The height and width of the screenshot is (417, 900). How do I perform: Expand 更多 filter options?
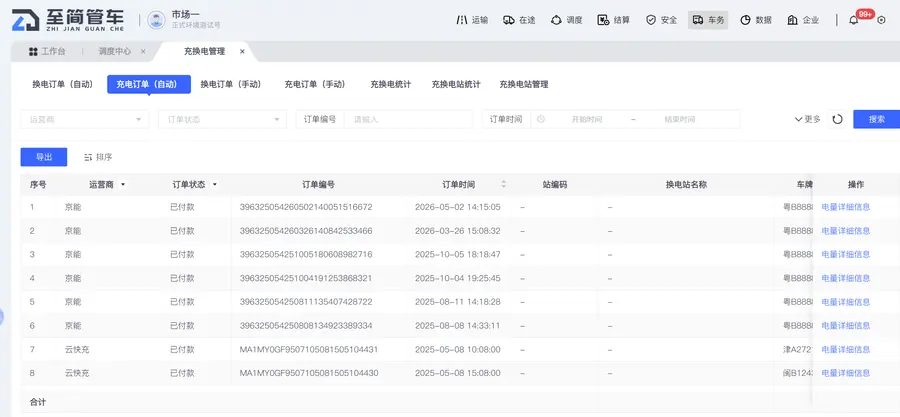[x=807, y=119]
